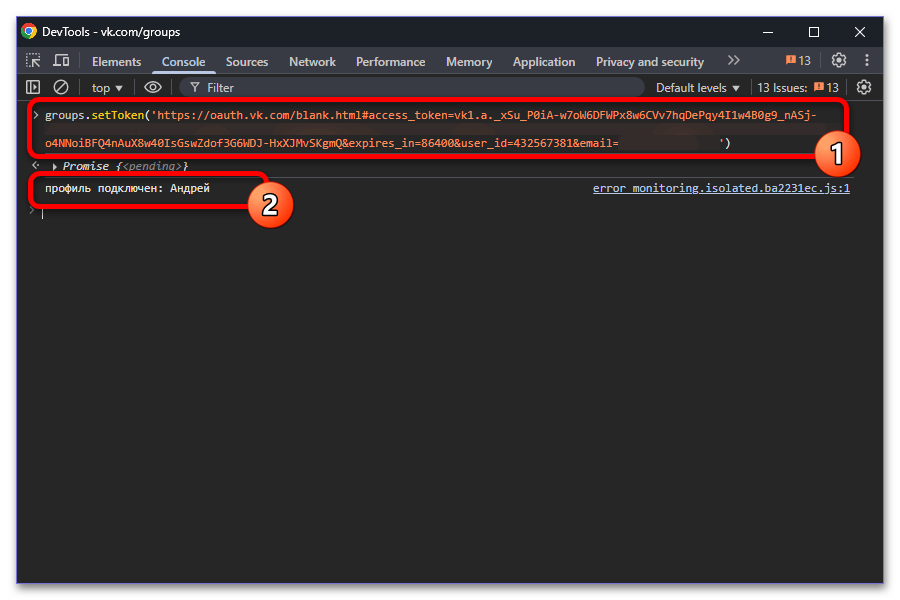This screenshot has width=900, height=600.
Task: Open the Default levels dropdown
Action: pyautogui.click(x=697, y=88)
